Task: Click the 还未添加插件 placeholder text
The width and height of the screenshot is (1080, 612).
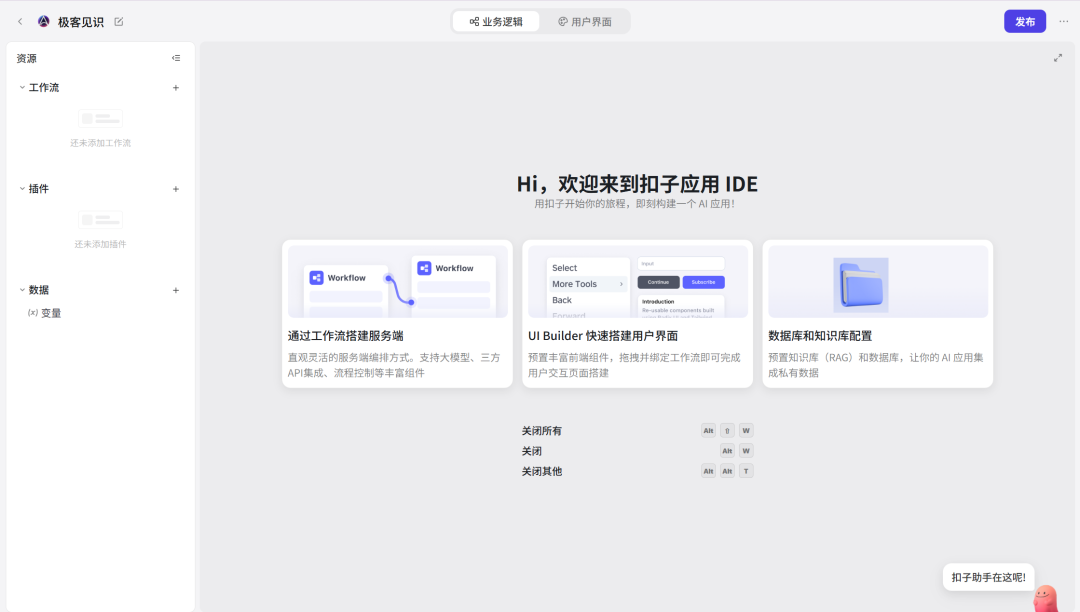Action: pyautogui.click(x=101, y=244)
